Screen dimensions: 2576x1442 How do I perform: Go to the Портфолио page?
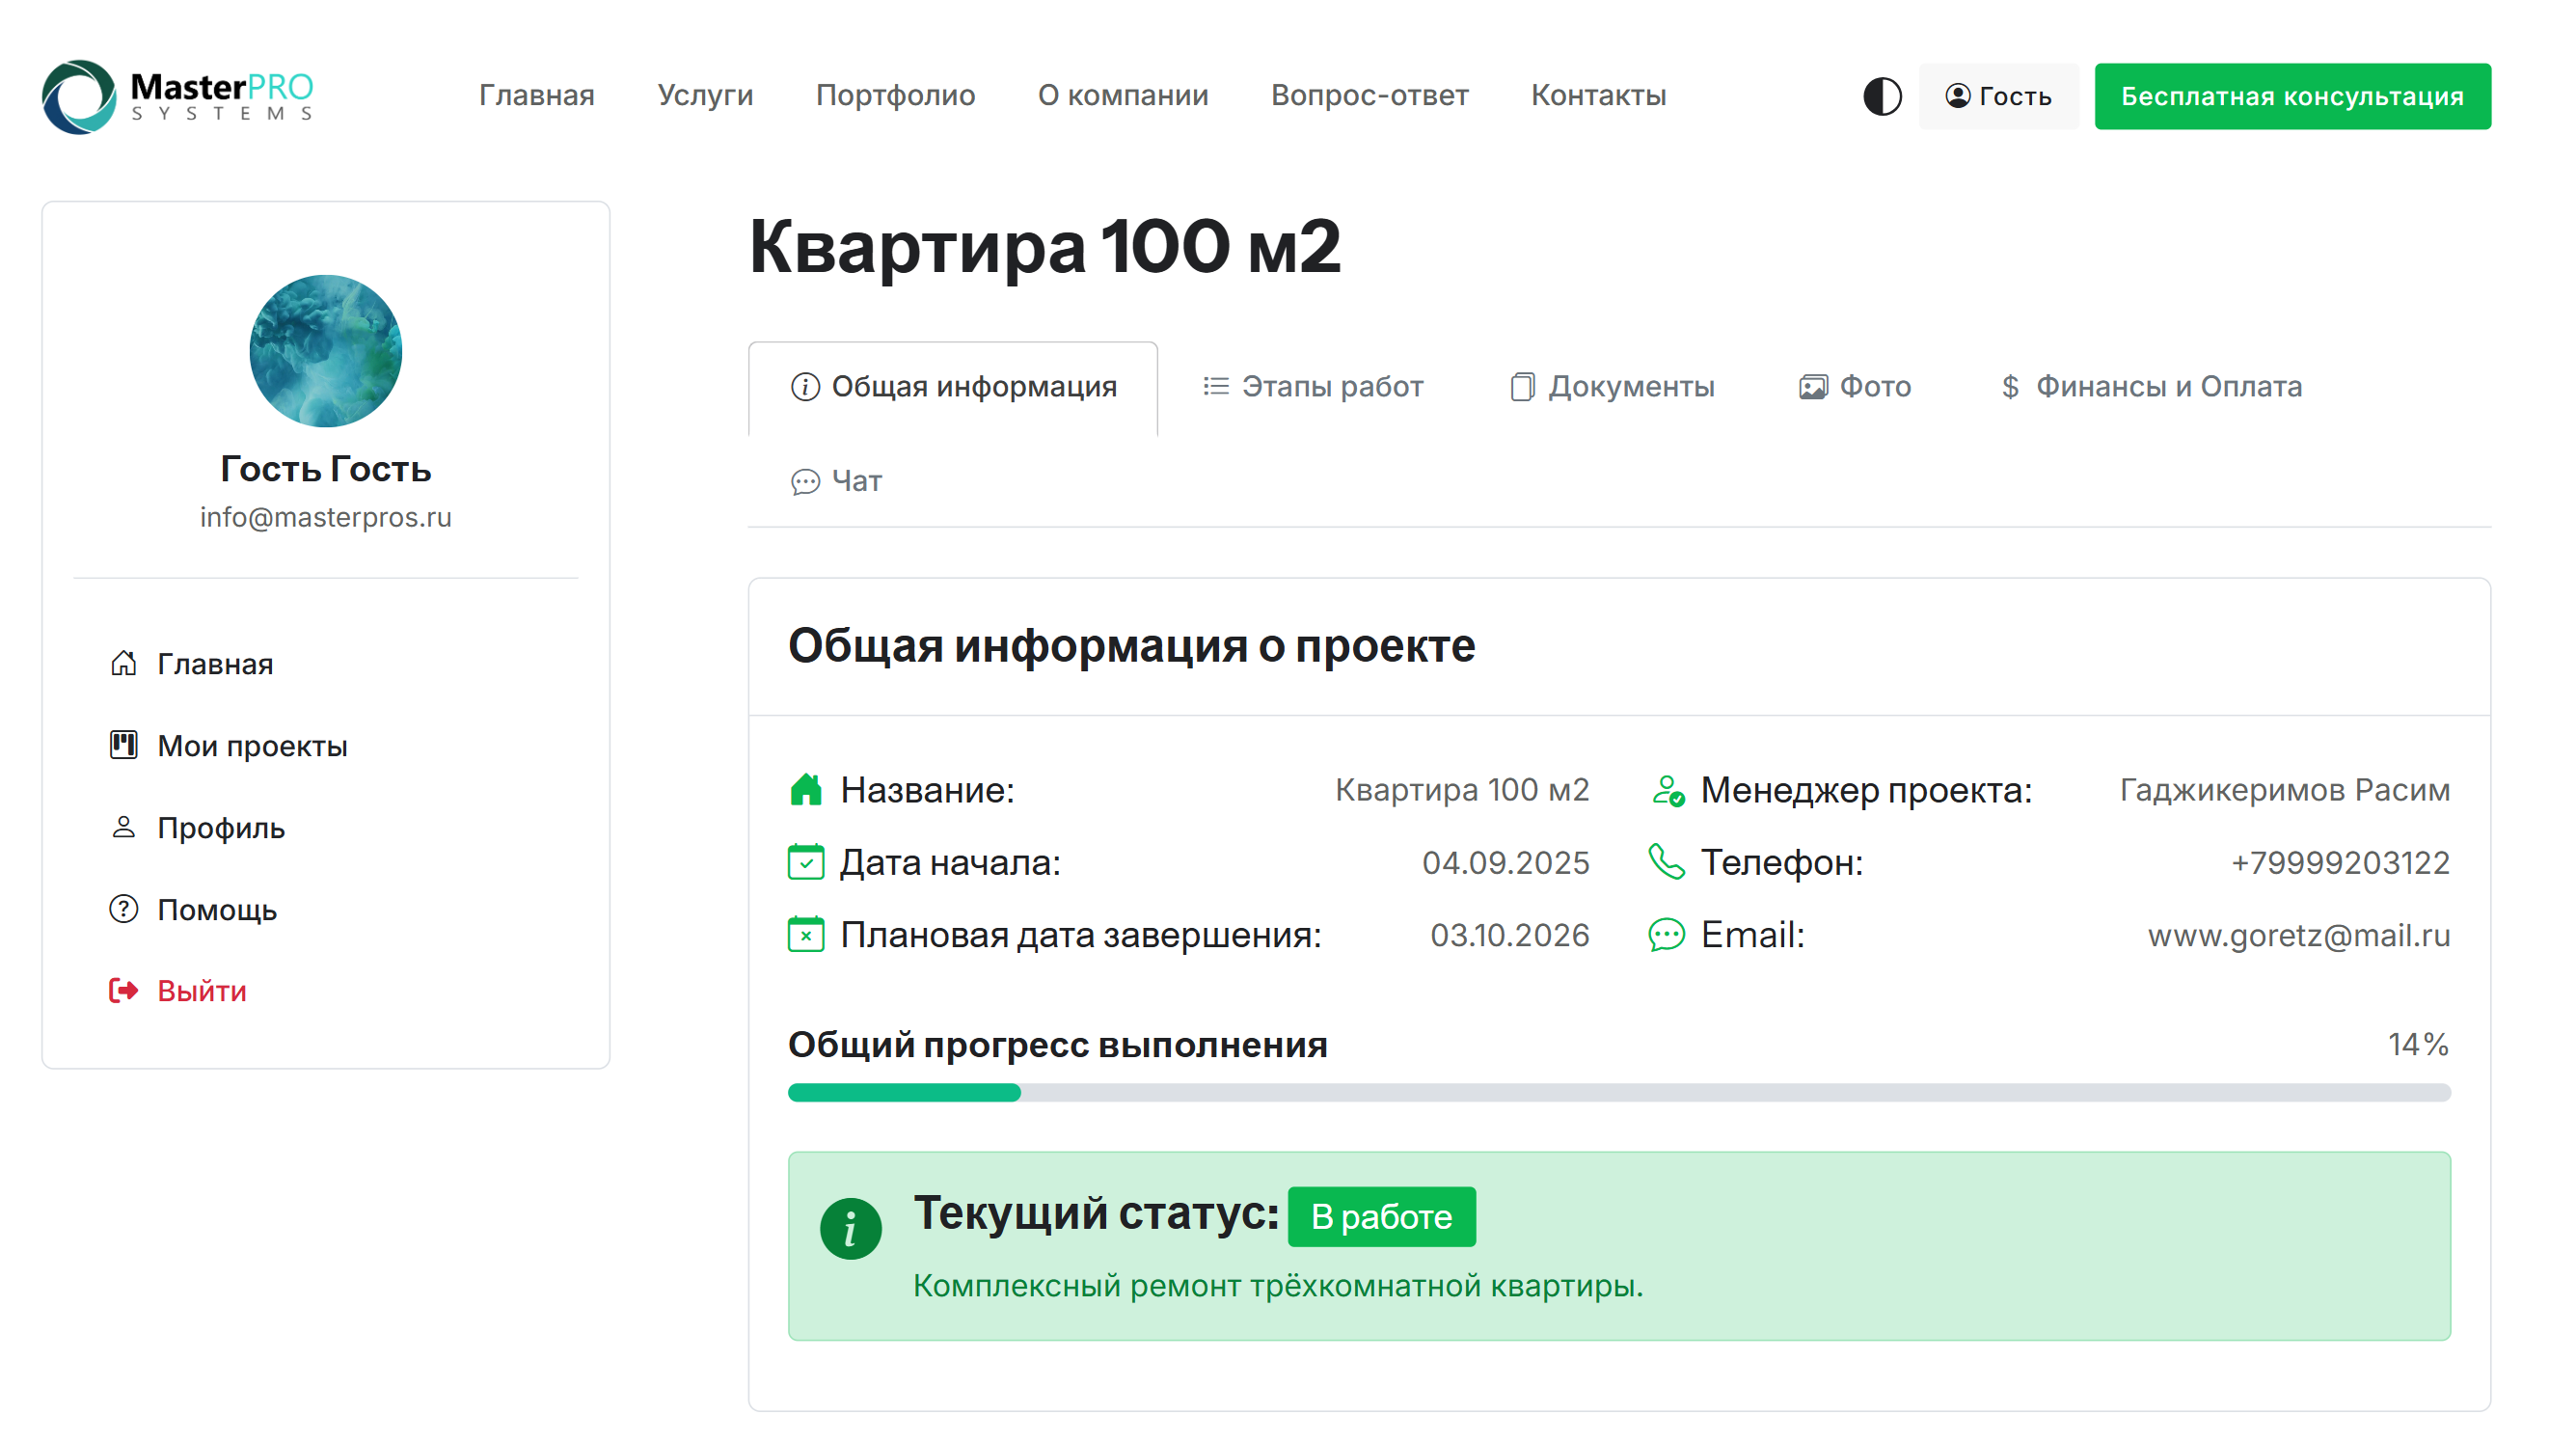[x=895, y=95]
